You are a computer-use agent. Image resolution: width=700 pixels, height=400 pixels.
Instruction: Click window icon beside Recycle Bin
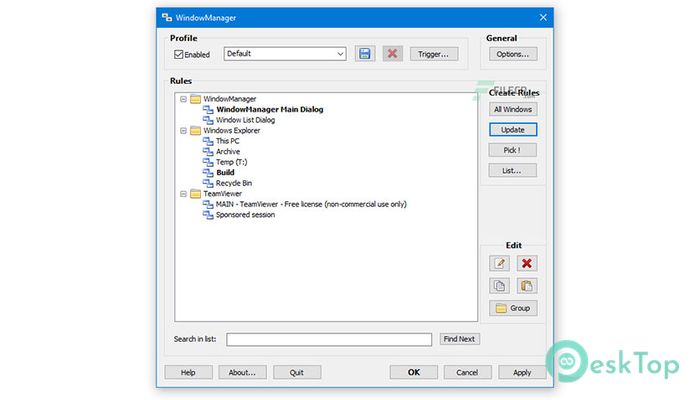tap(208, 183)
